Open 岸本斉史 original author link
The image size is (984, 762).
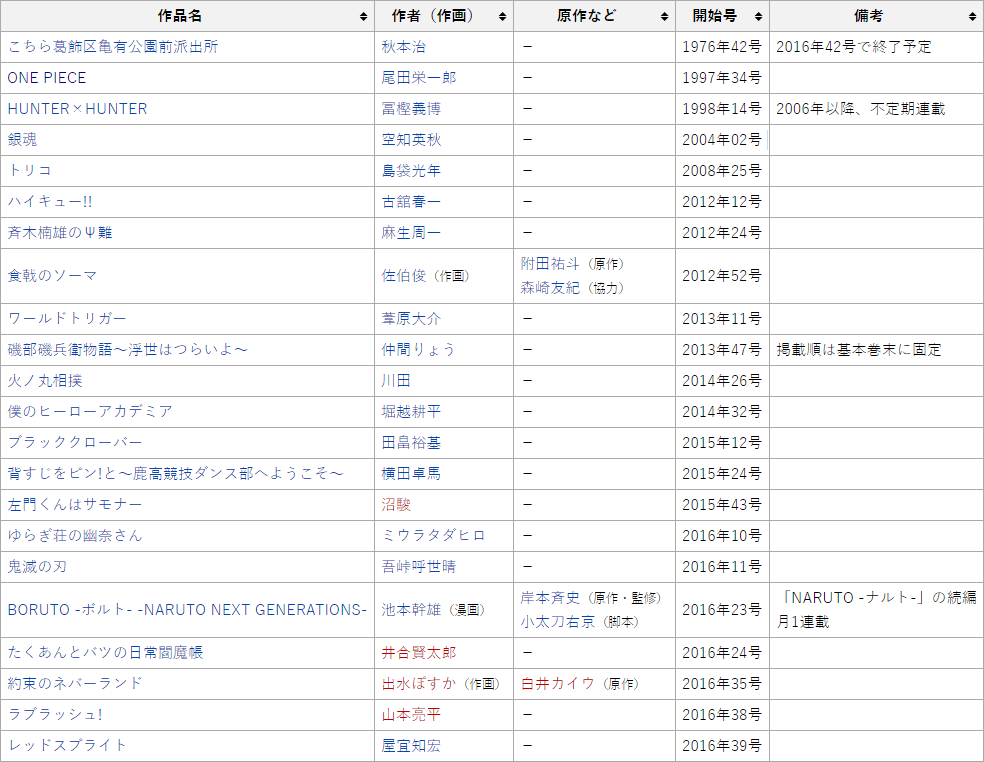tap(550, 598)
